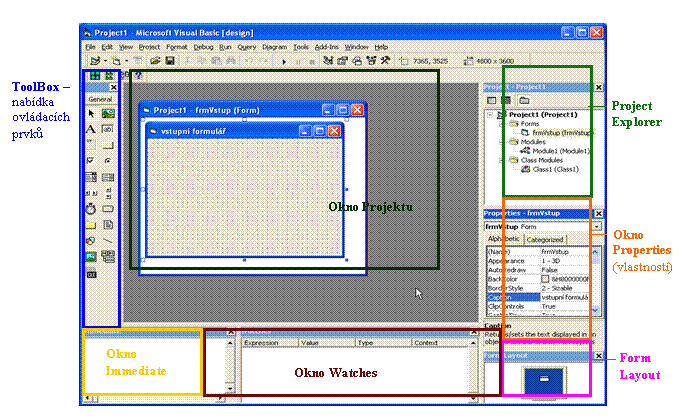
Task: Click the Properties Window toolbar icon
Action: pyautogui.click(x=342, y=61)
